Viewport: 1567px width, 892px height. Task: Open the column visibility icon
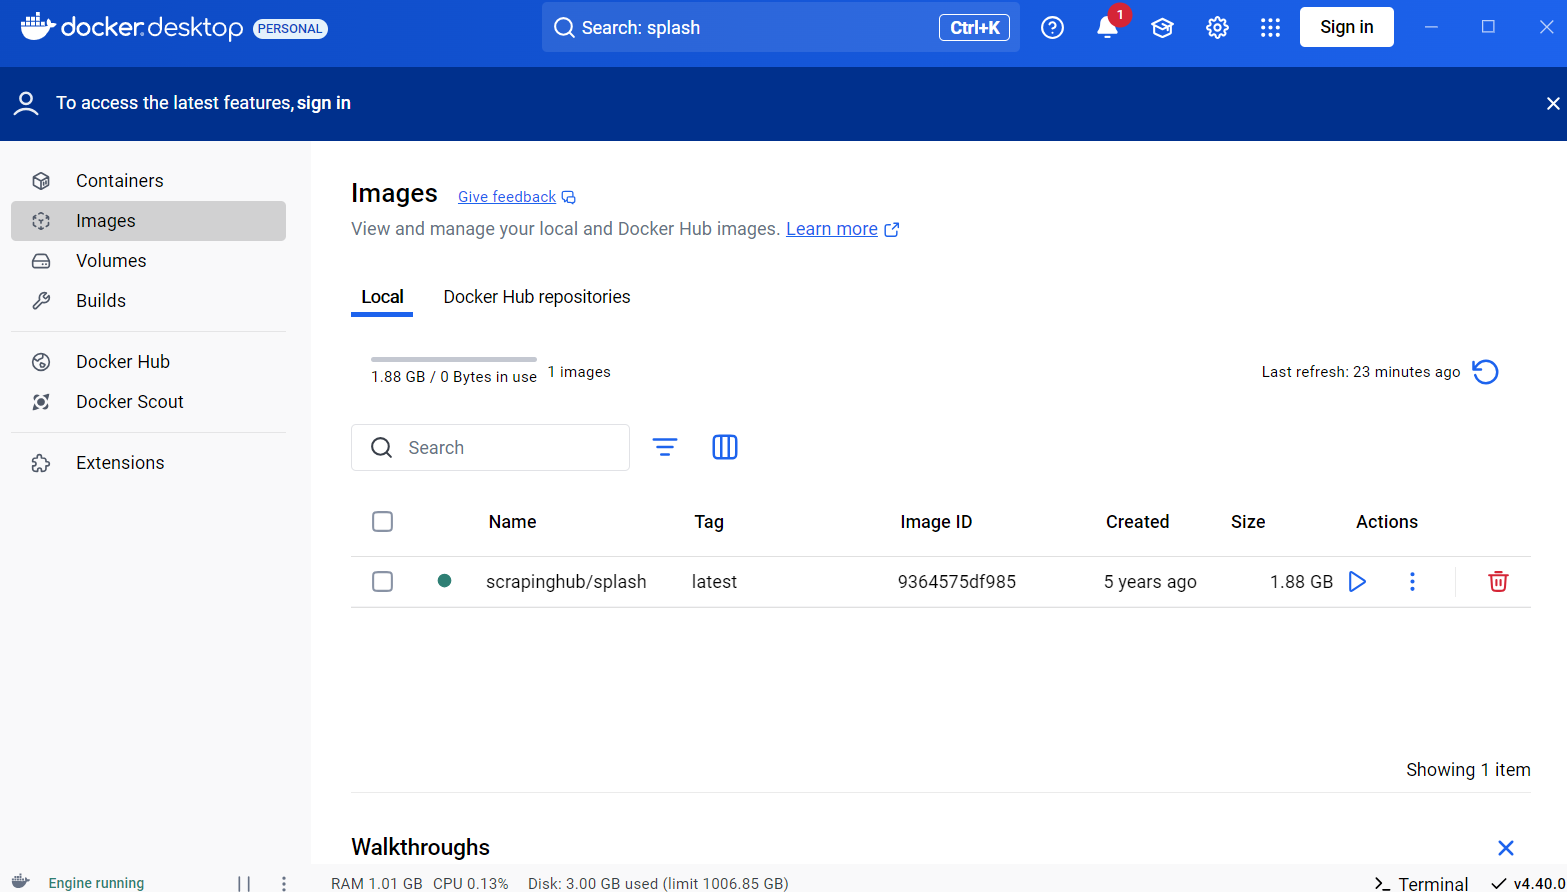click(x=725, y=447)
